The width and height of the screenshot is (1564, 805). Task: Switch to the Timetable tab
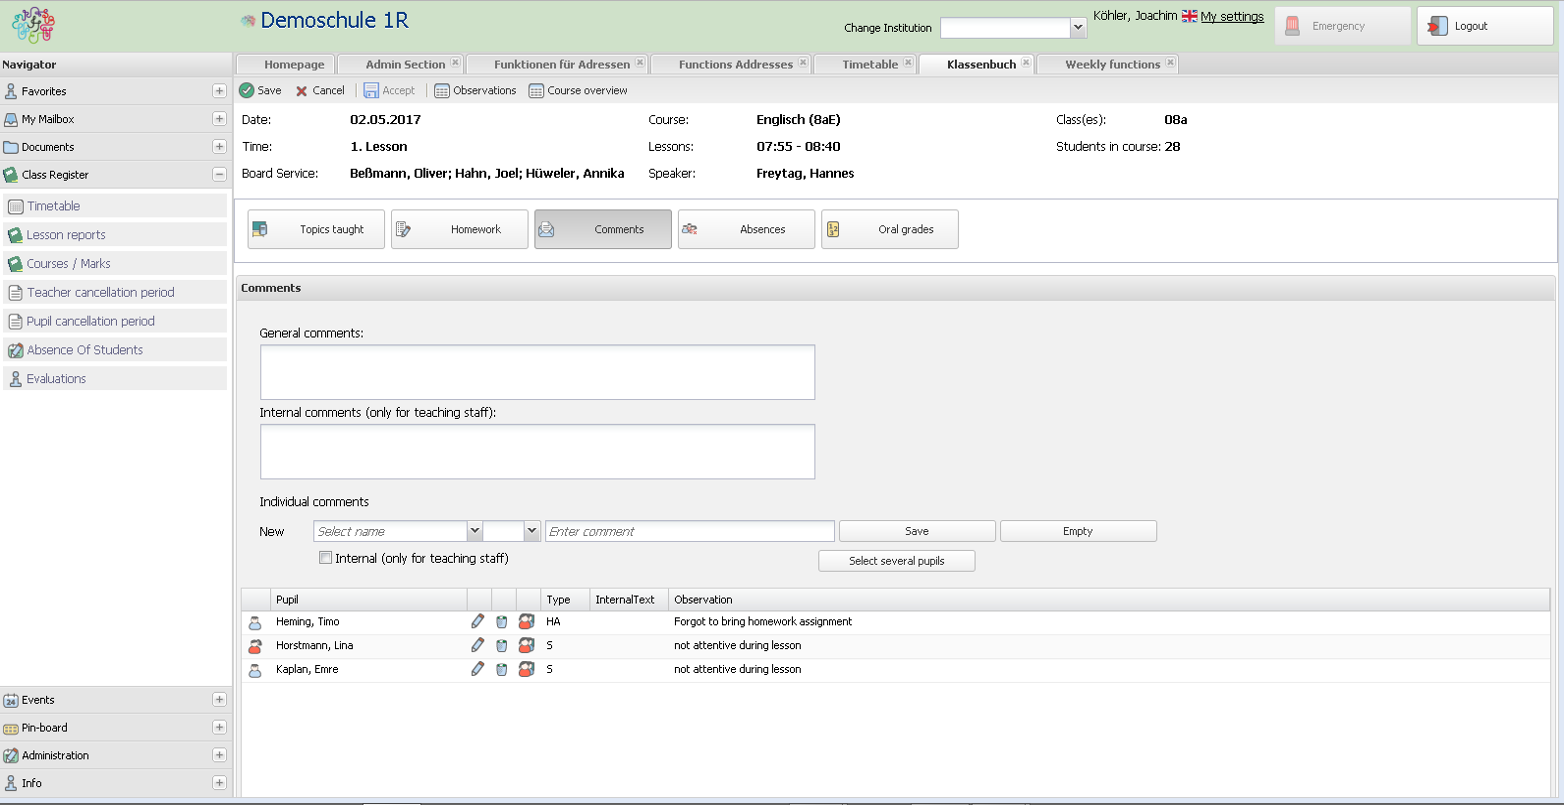[869, 64]
